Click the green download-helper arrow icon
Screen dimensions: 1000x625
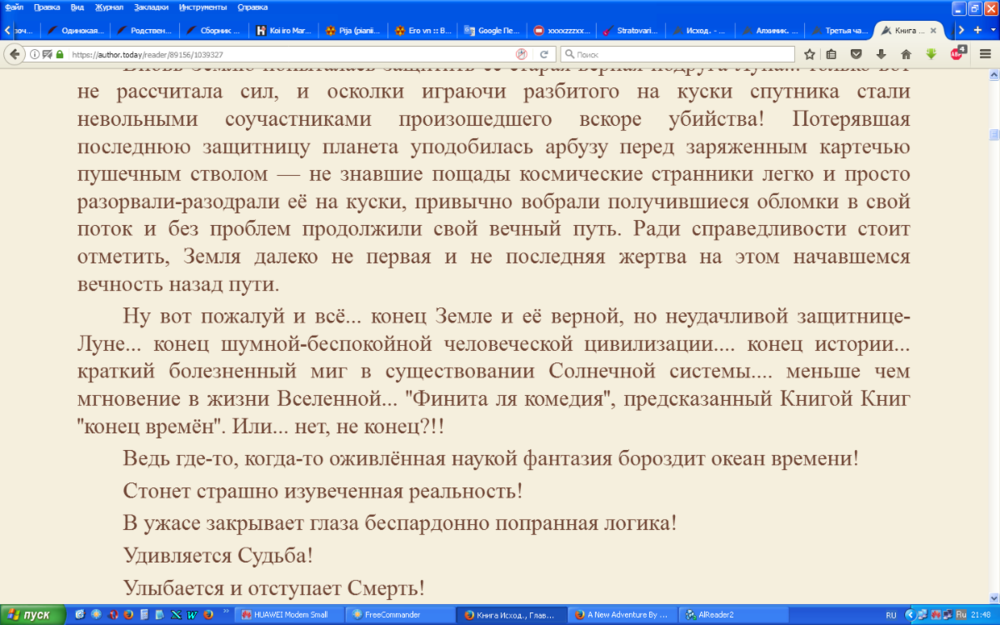click(931, 53)
